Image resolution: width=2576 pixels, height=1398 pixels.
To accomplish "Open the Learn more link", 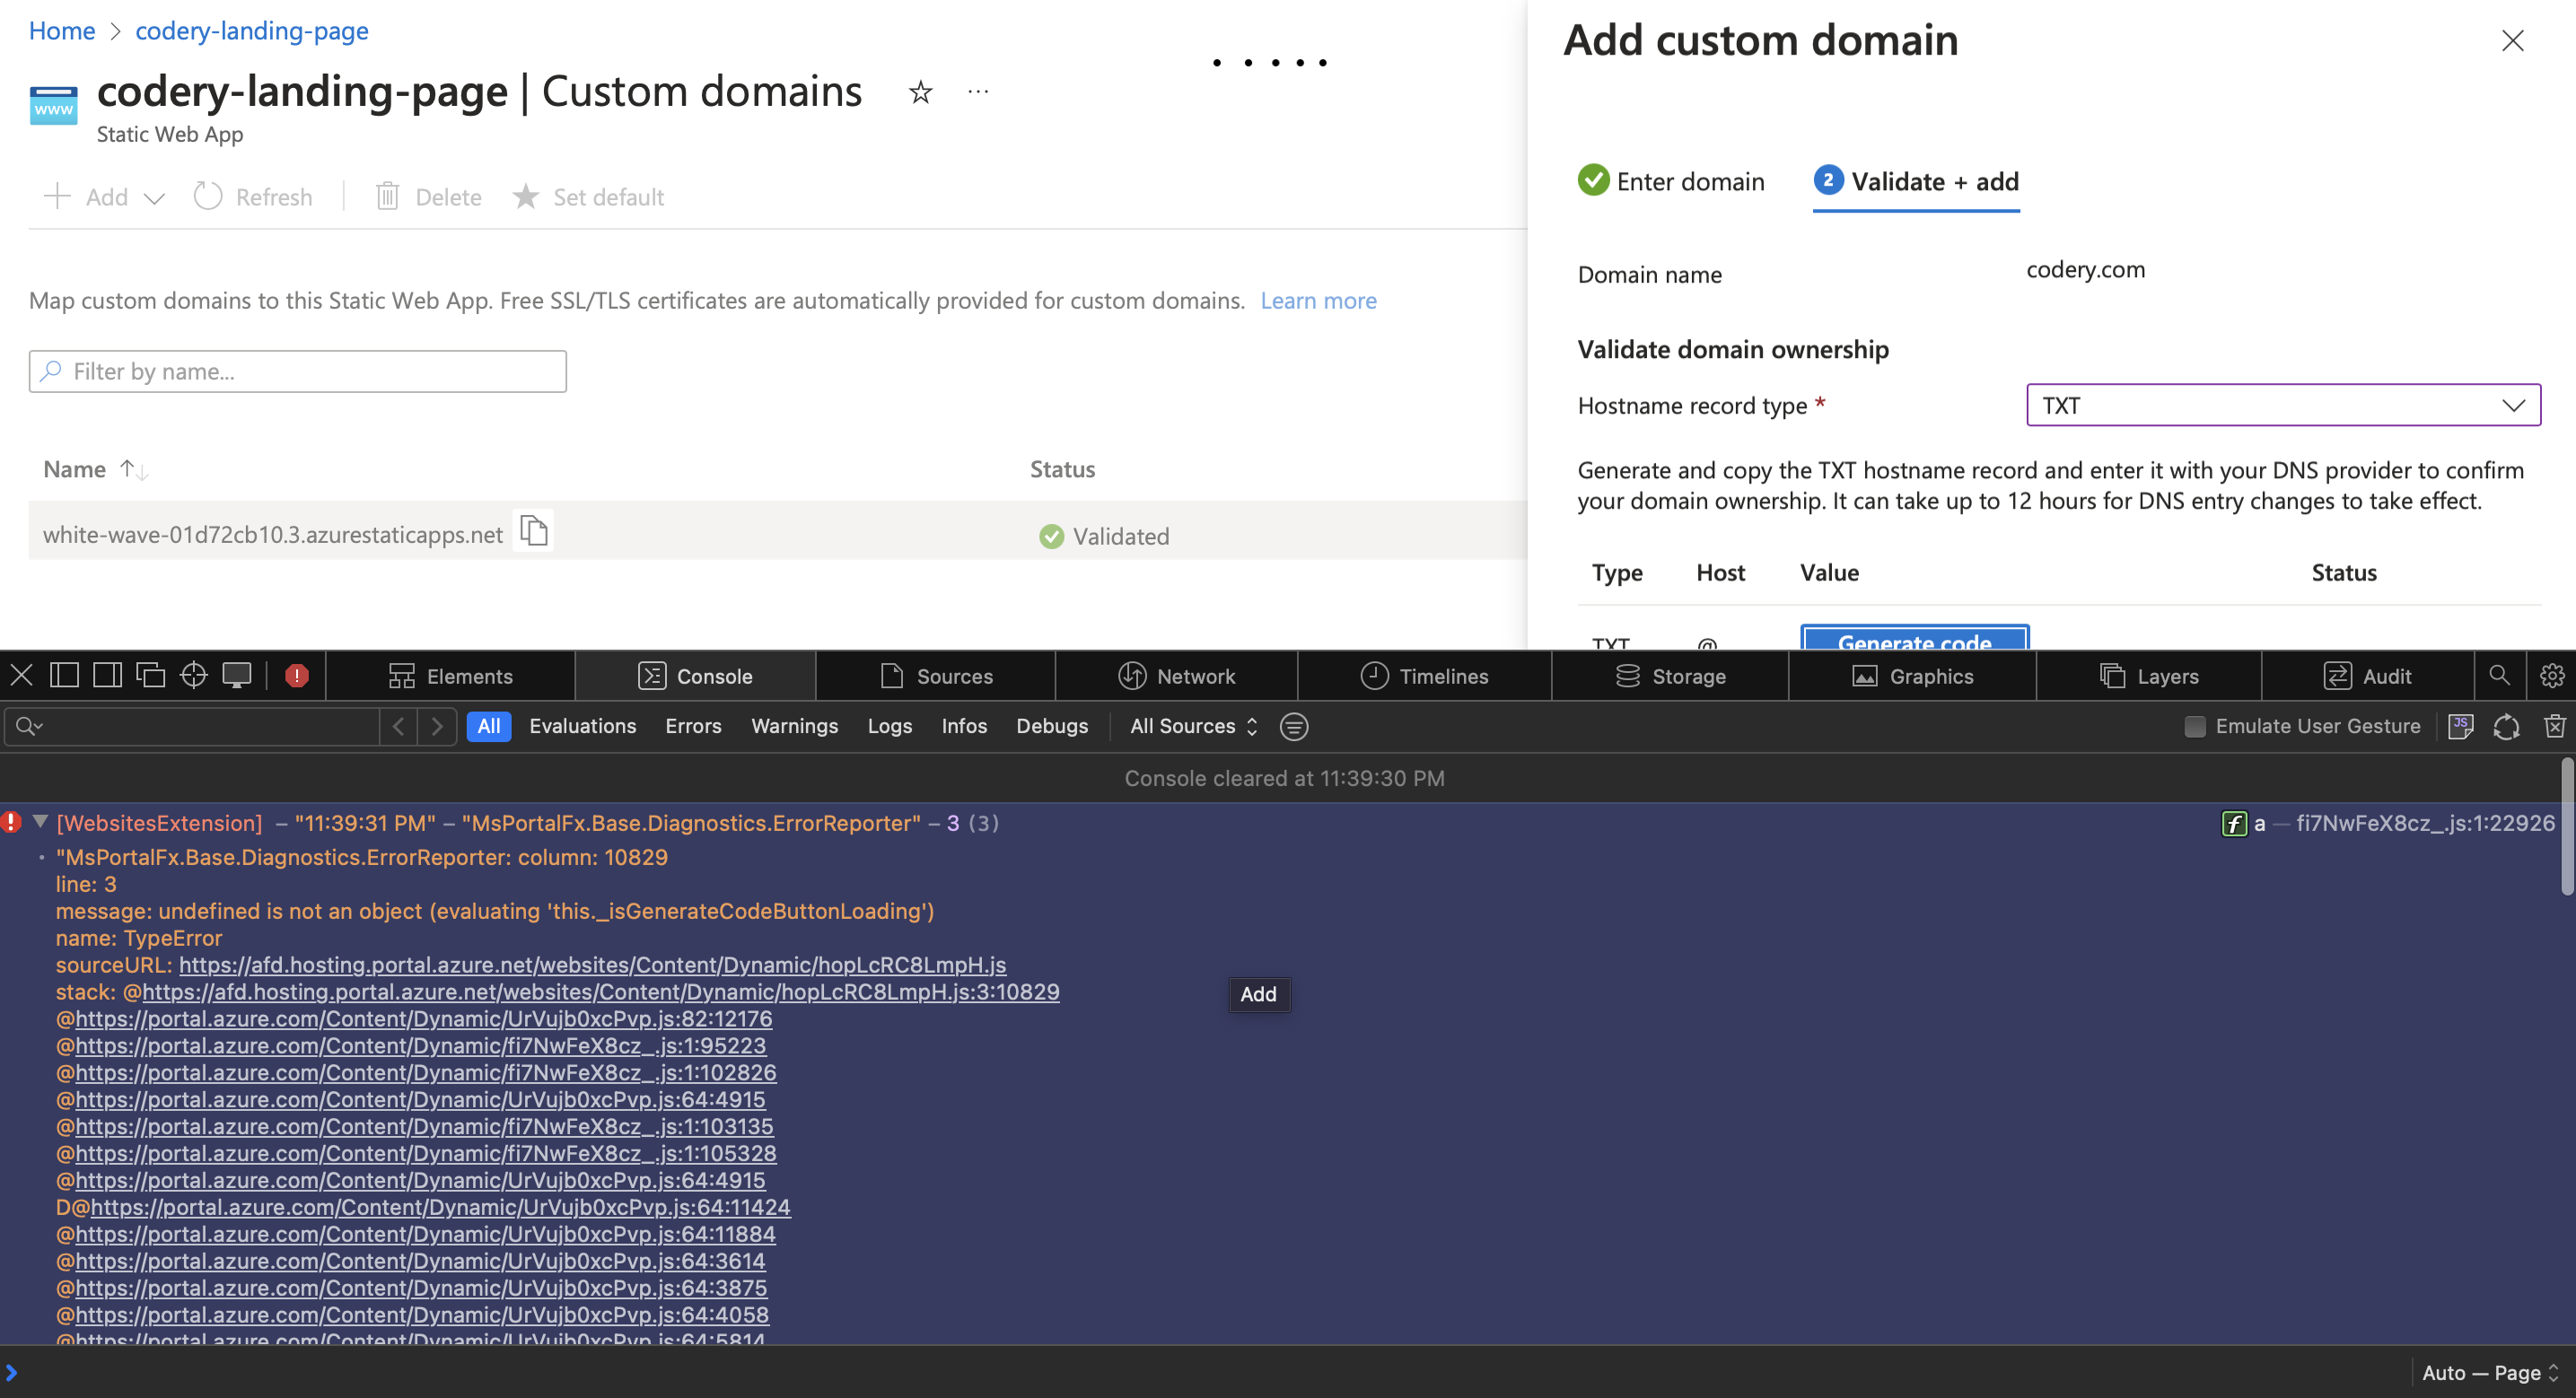I will (x=1318, y=300).
